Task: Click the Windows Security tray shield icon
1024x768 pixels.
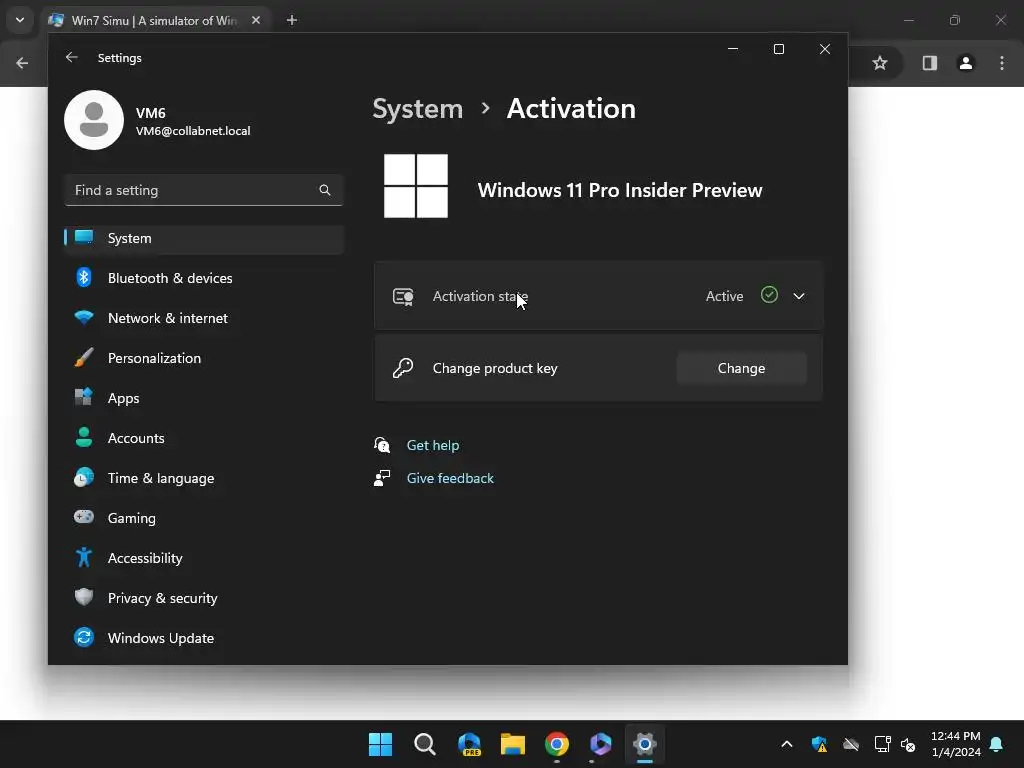Action: pos(819,744)
